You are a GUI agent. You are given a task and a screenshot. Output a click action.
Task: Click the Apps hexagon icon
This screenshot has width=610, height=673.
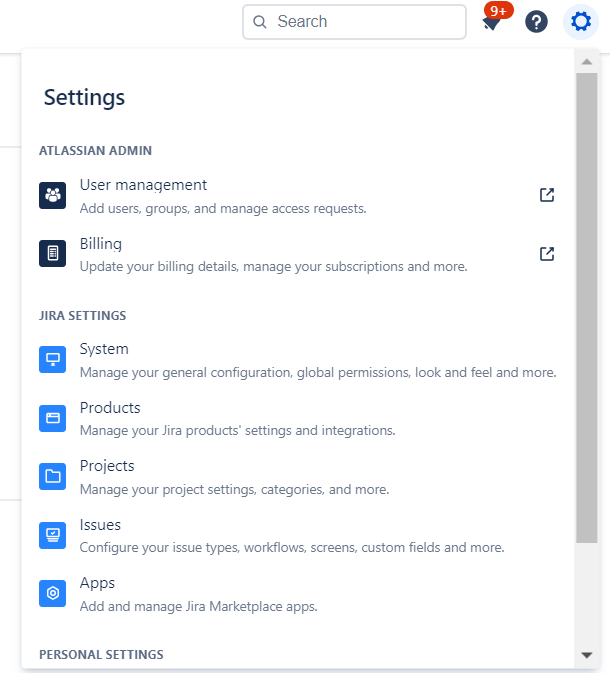(52, 593)
